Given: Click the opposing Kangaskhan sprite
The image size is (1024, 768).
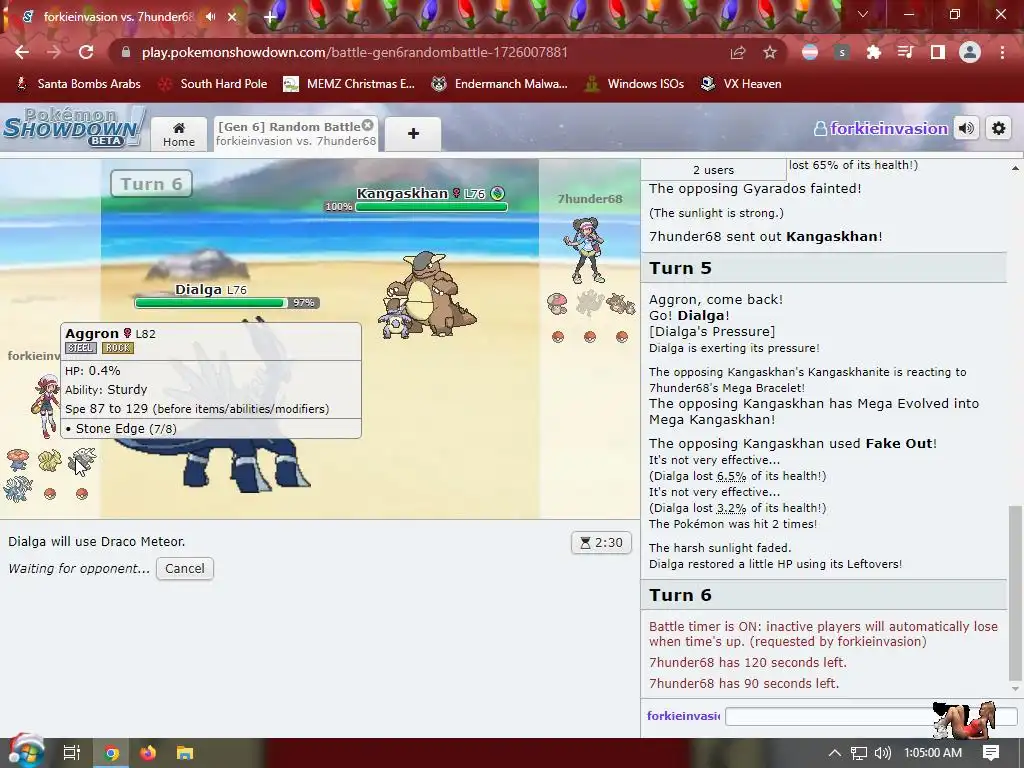Looking at the screenshot, I should coord(428,295).
